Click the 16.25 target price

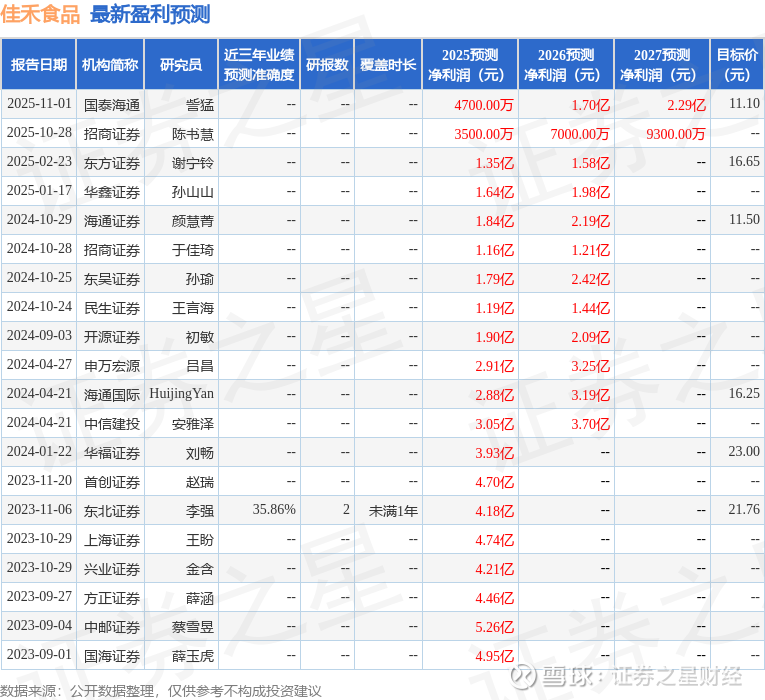point(744,394)
